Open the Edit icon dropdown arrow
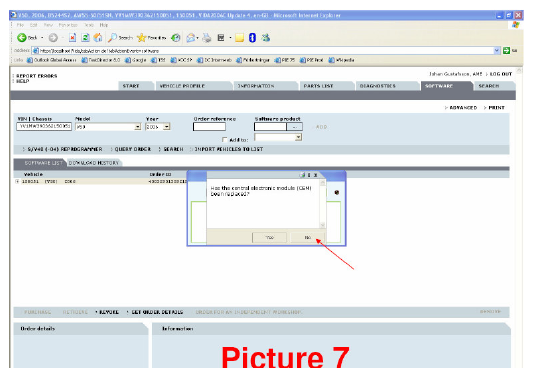 tap(230, 38)
